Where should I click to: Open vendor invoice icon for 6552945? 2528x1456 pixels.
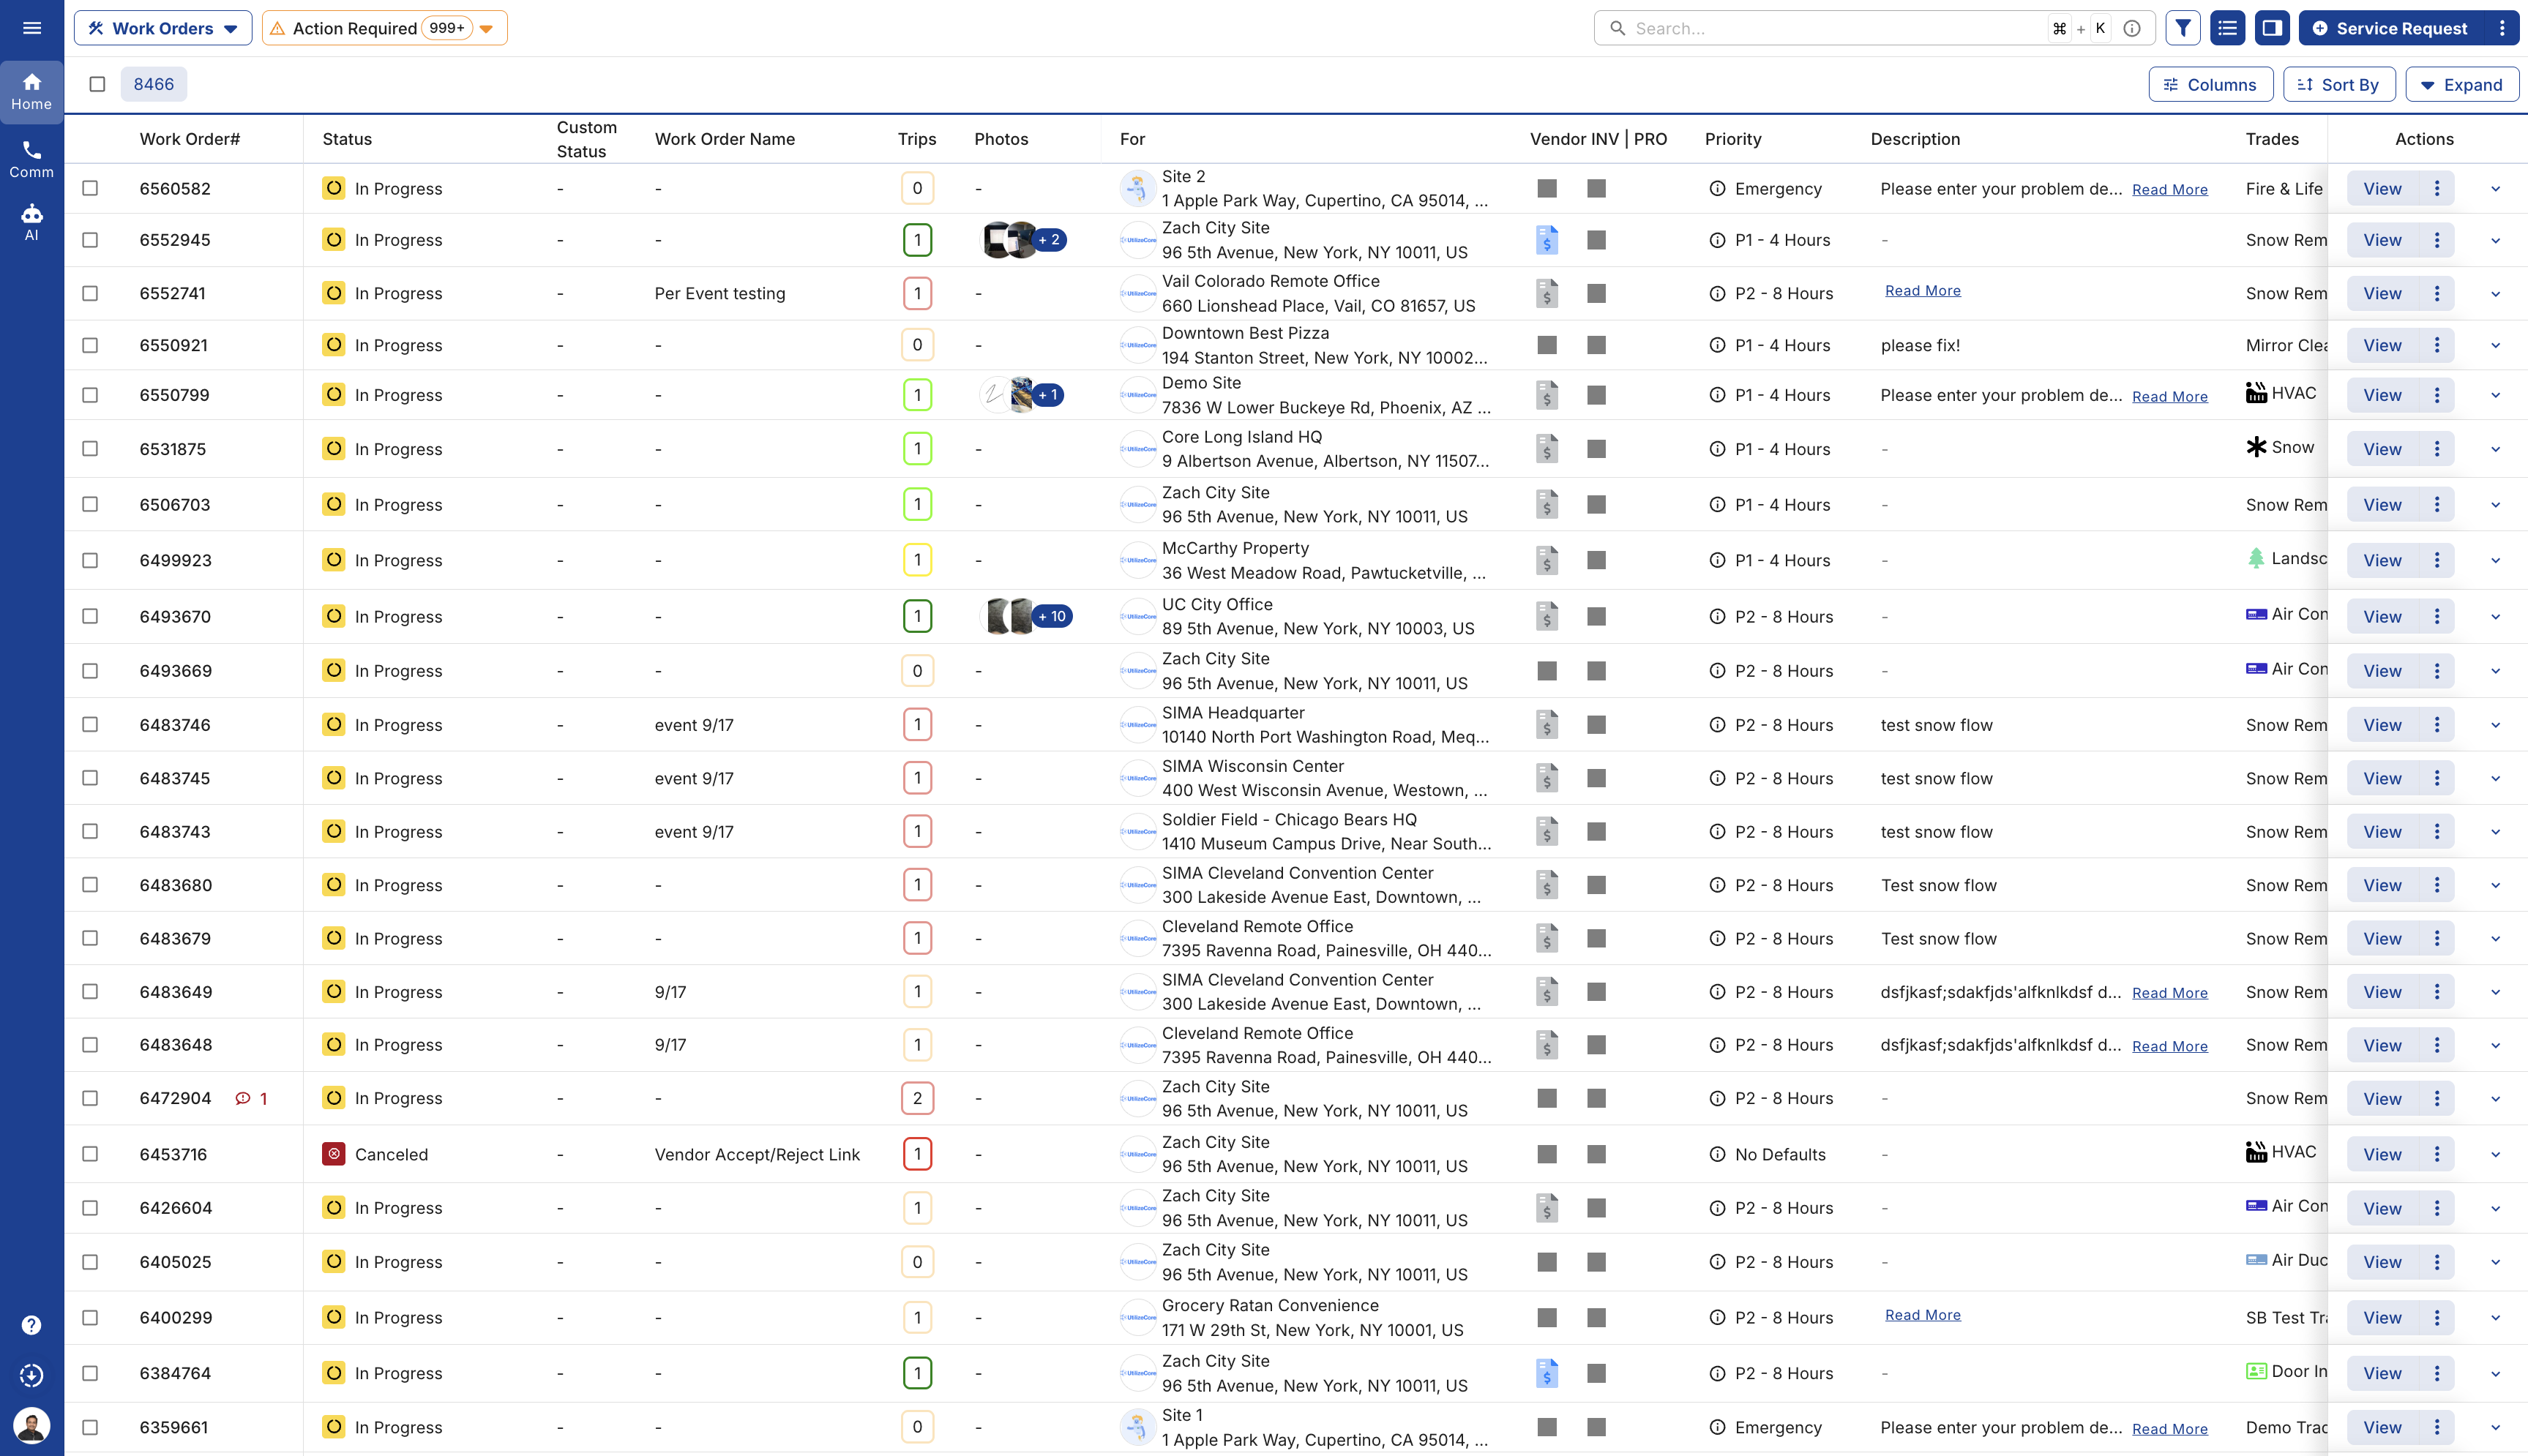[x=1547, y=240]
